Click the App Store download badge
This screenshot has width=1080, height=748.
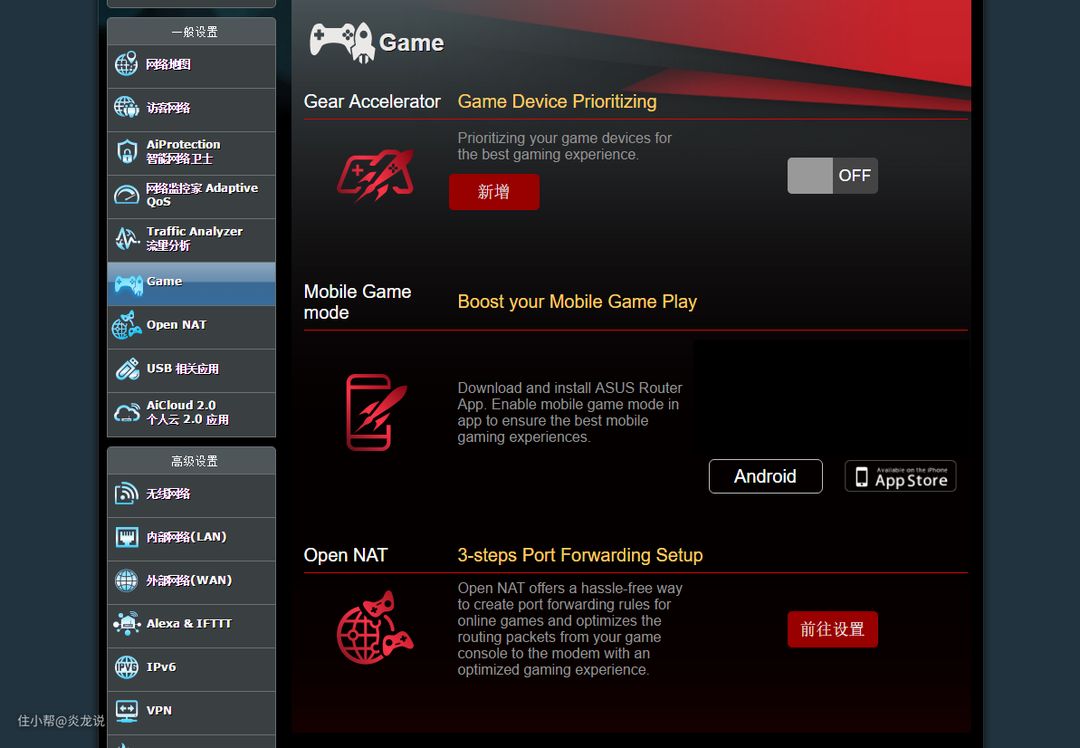900,477
